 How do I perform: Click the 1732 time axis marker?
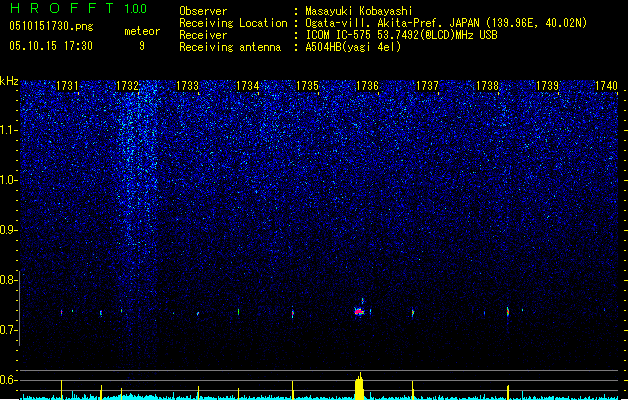127,86
